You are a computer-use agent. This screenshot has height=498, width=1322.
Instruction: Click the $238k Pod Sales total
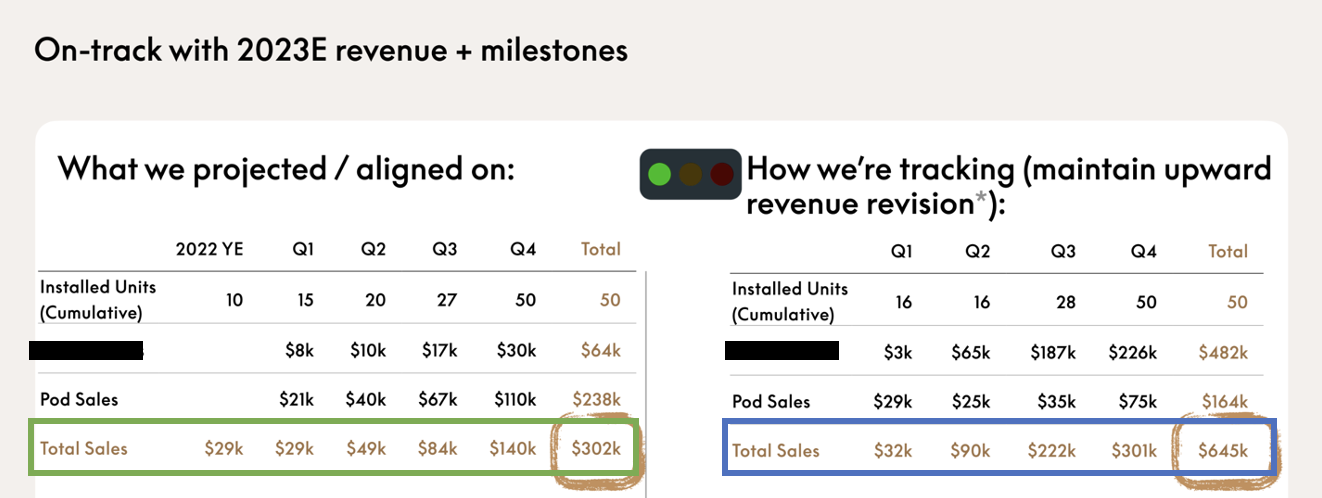596,399
